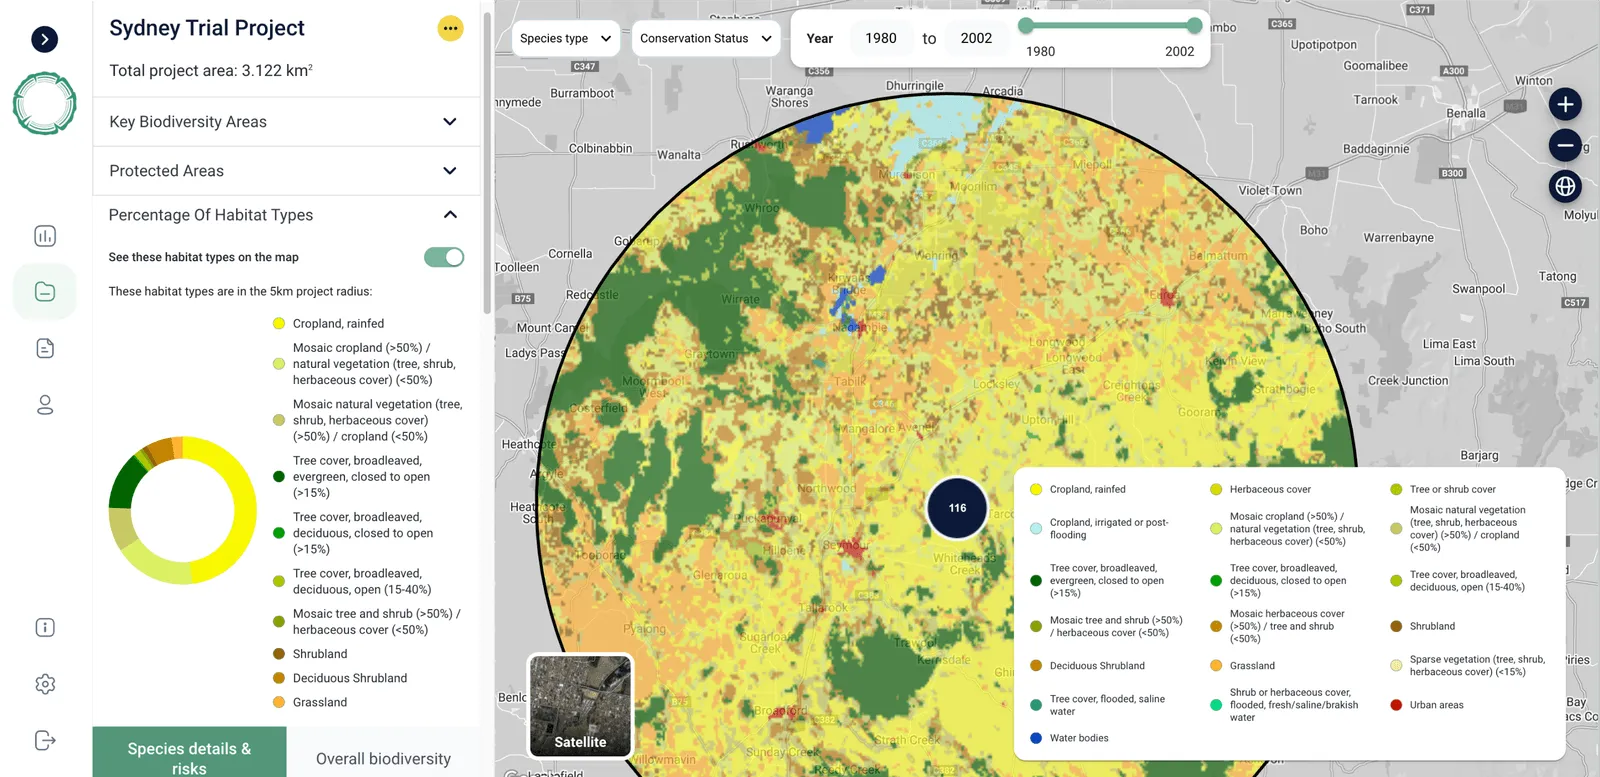Expand the Protected Areas section

coord(286,171)
